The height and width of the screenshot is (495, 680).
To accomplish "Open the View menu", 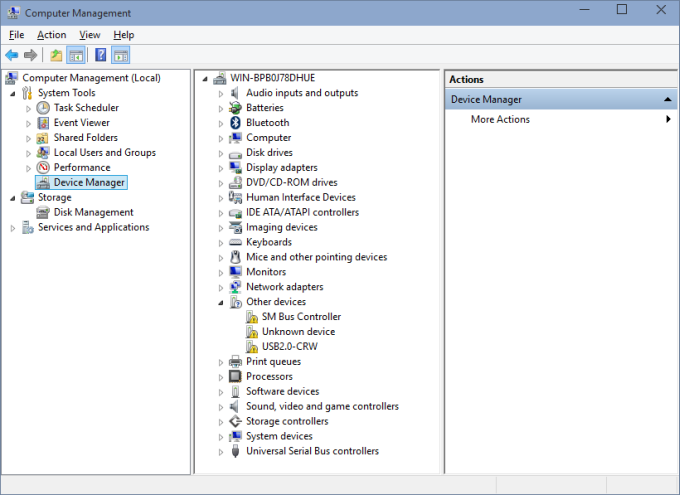I will 90,35.
